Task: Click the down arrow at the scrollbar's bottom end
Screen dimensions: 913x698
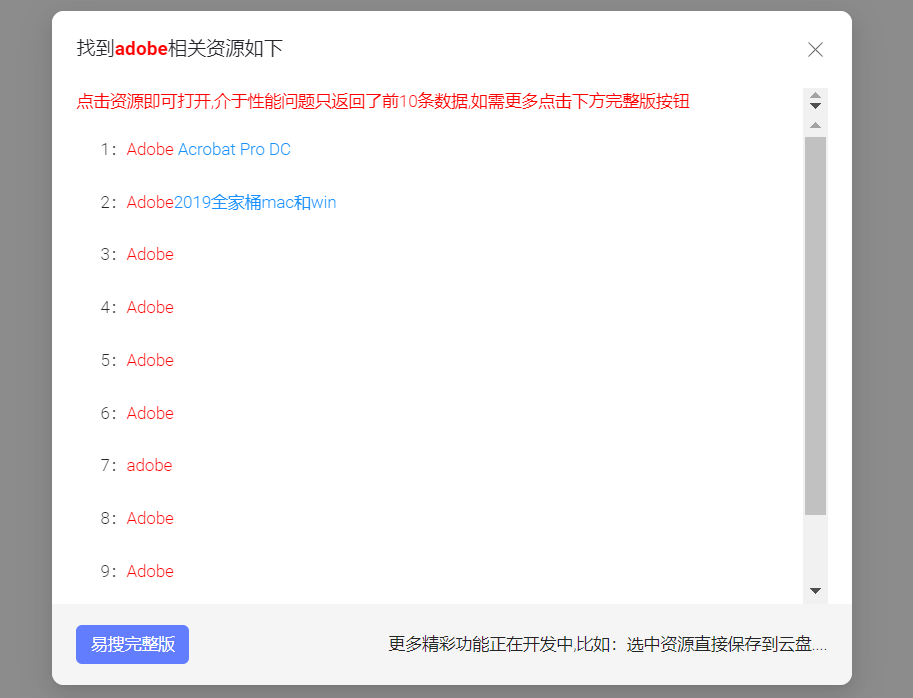Action: point(815,591)
